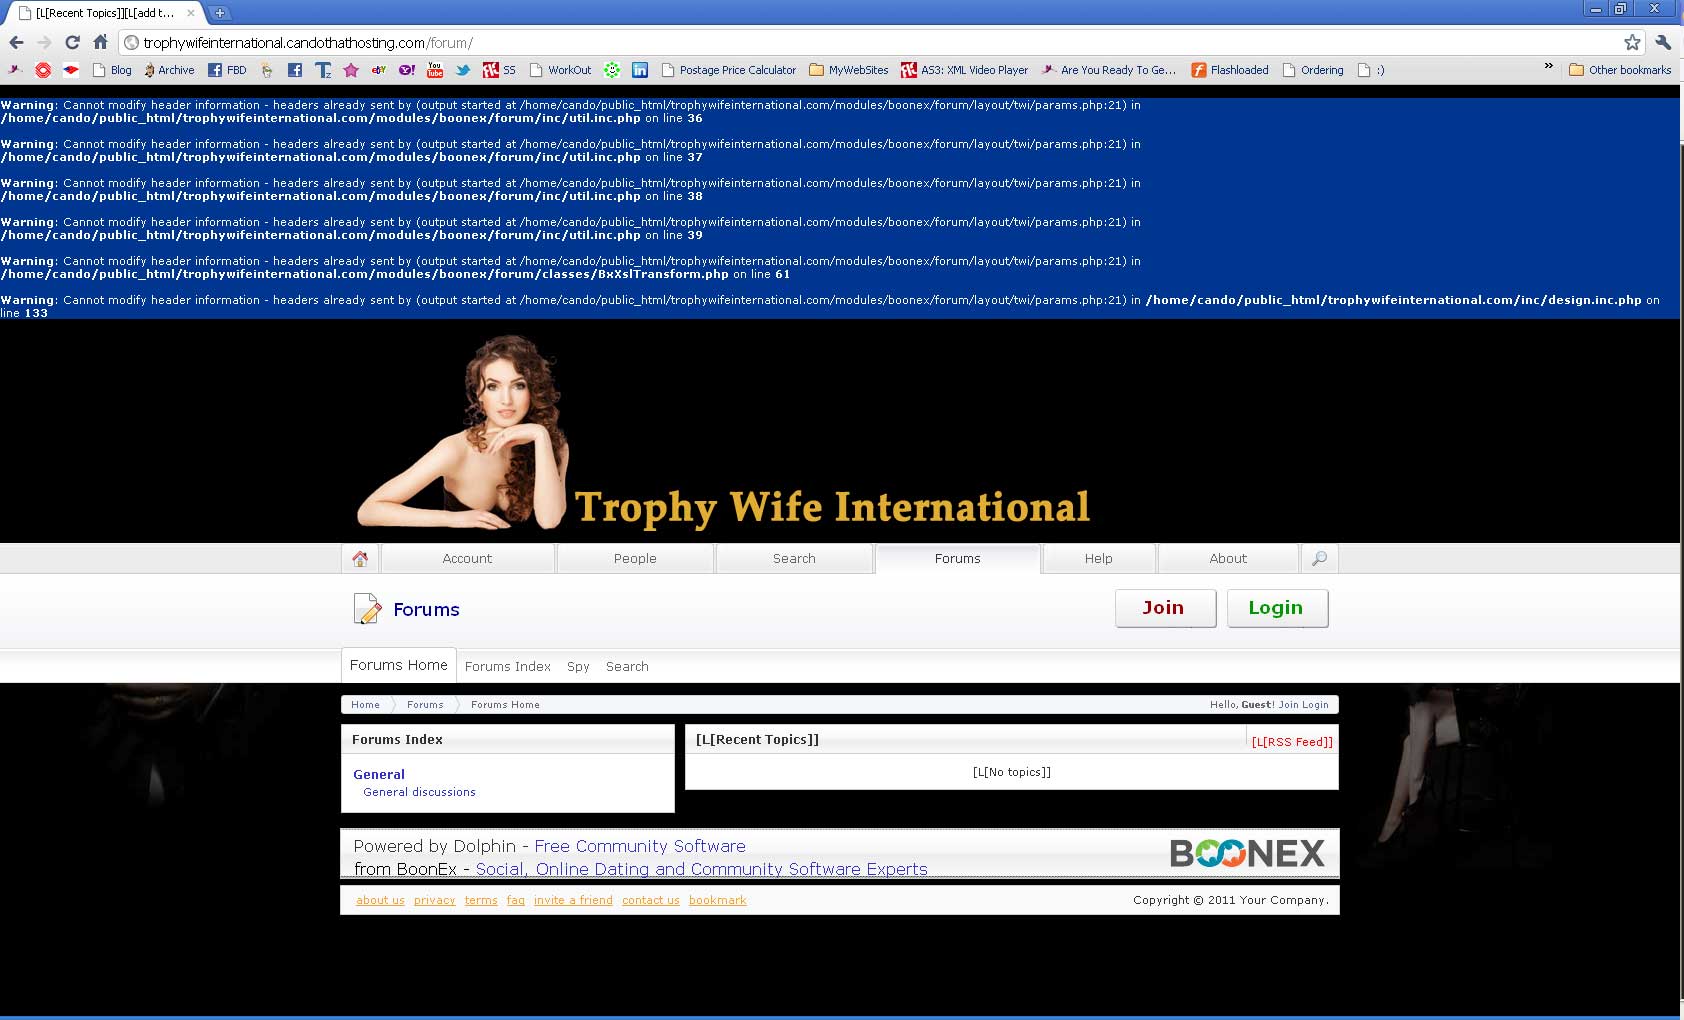This screenshot has width=1684, height=1020.
Task: Bookmark this page with the star icon
Action: [1632, 42]
